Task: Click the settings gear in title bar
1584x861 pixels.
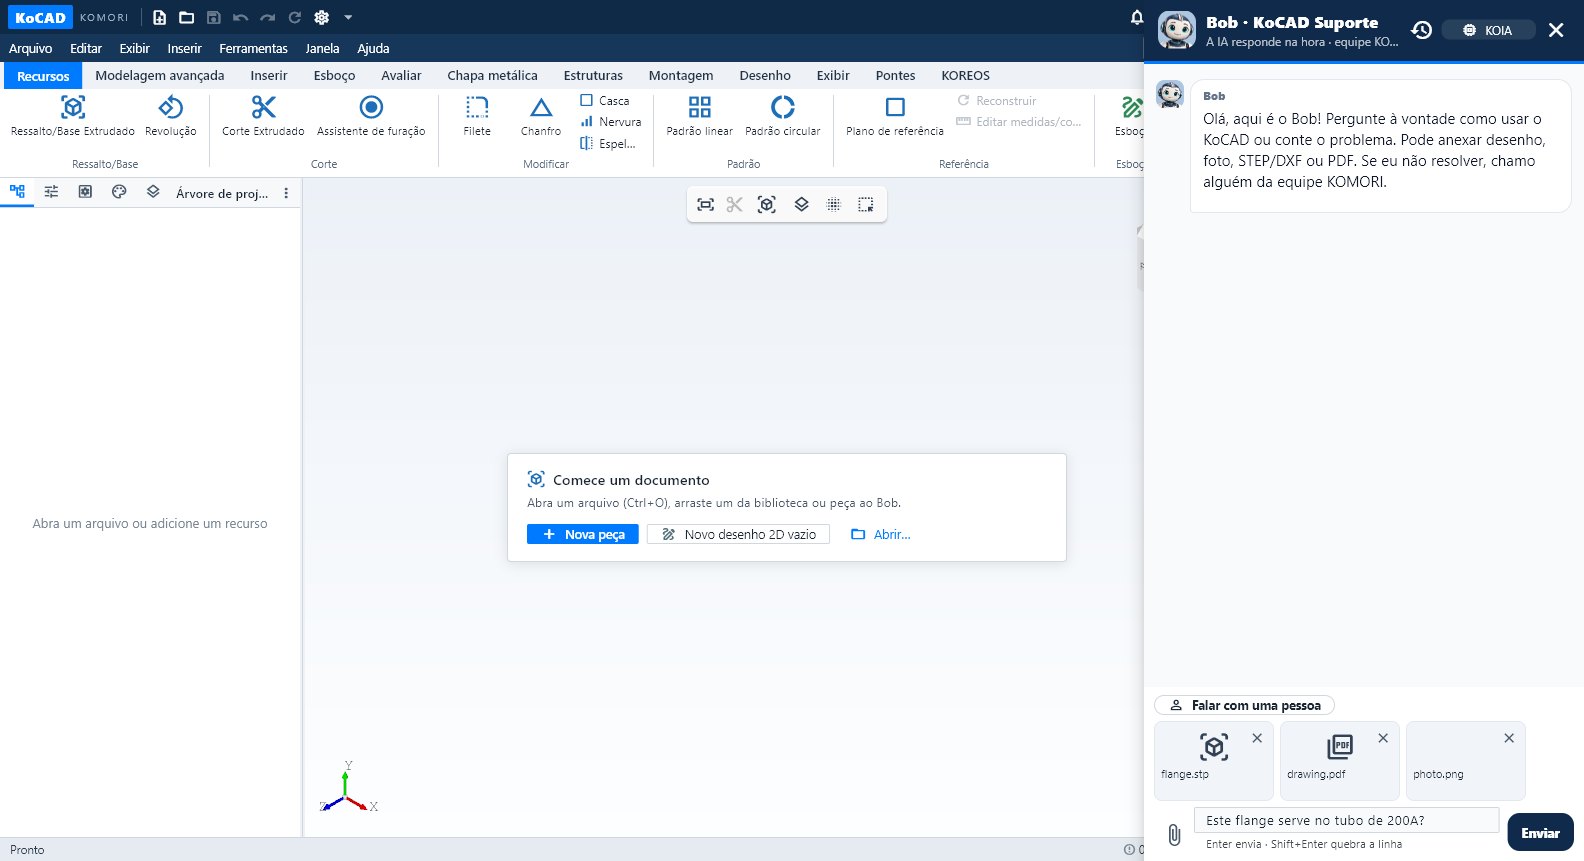Action: click(x=321, y=17)
